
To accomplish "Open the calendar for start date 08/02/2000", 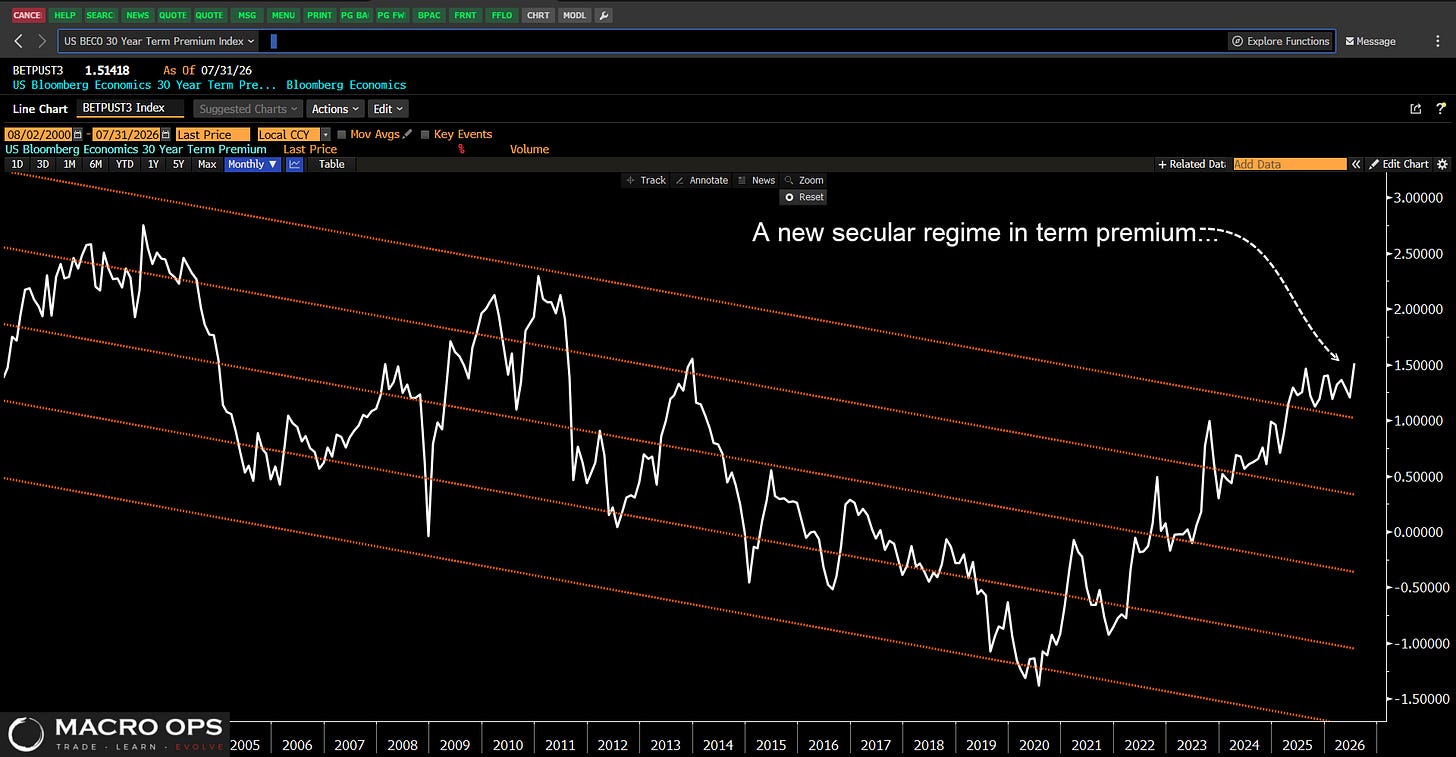I will coord(78,134).
